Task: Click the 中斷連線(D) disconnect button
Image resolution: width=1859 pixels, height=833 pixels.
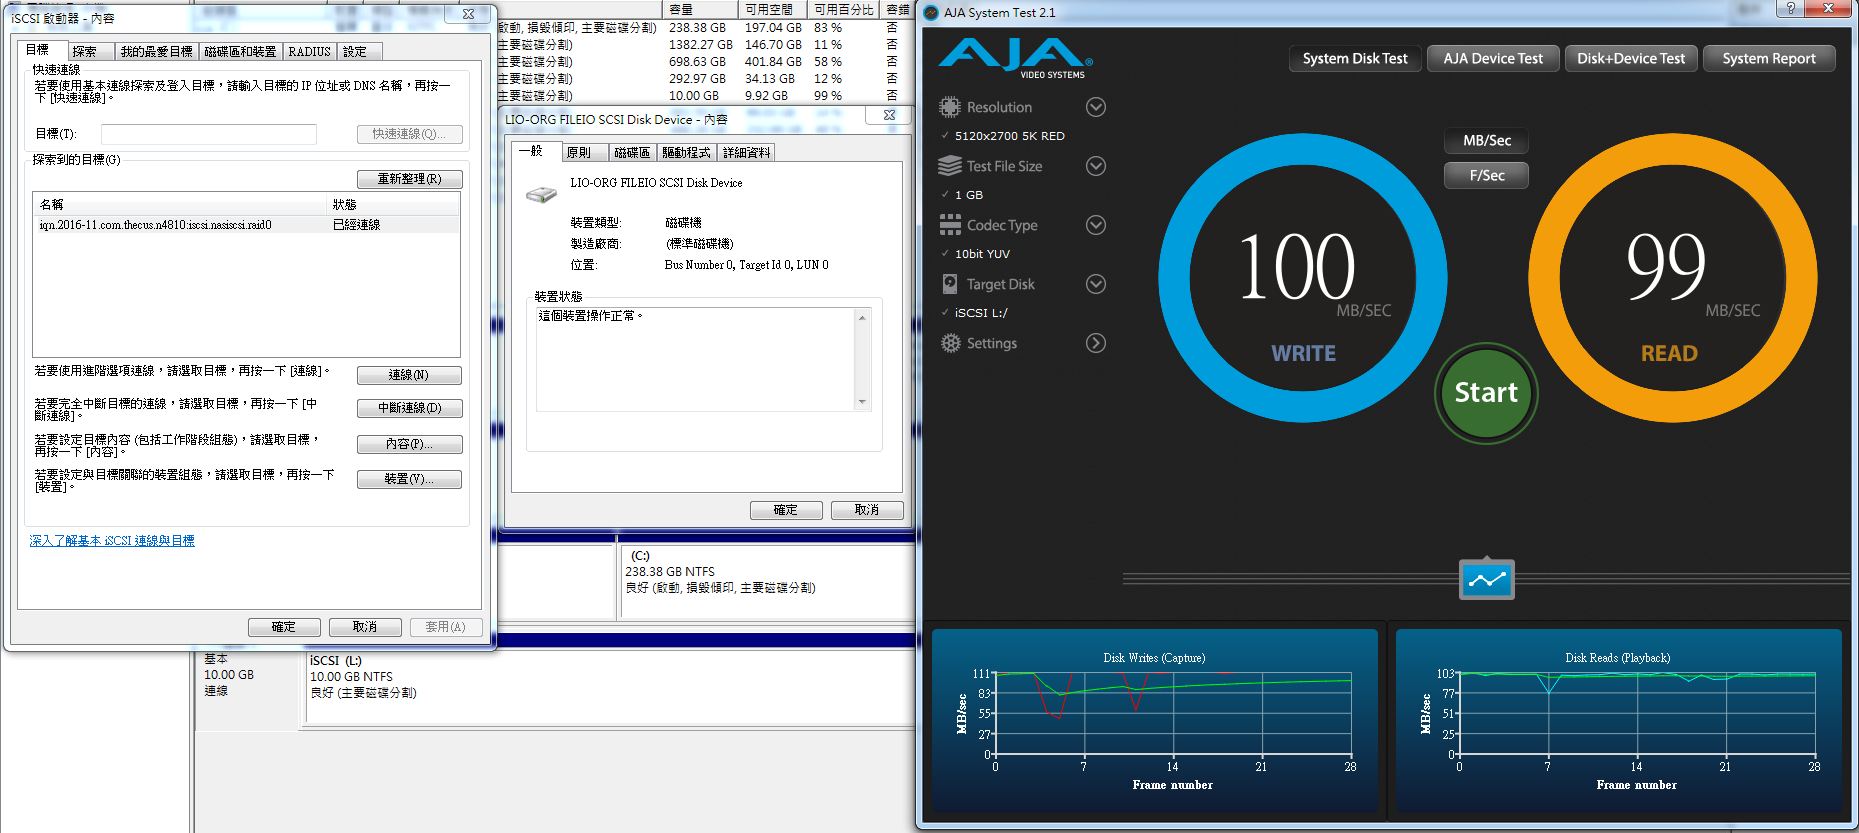Action: (x=409, y=408)
